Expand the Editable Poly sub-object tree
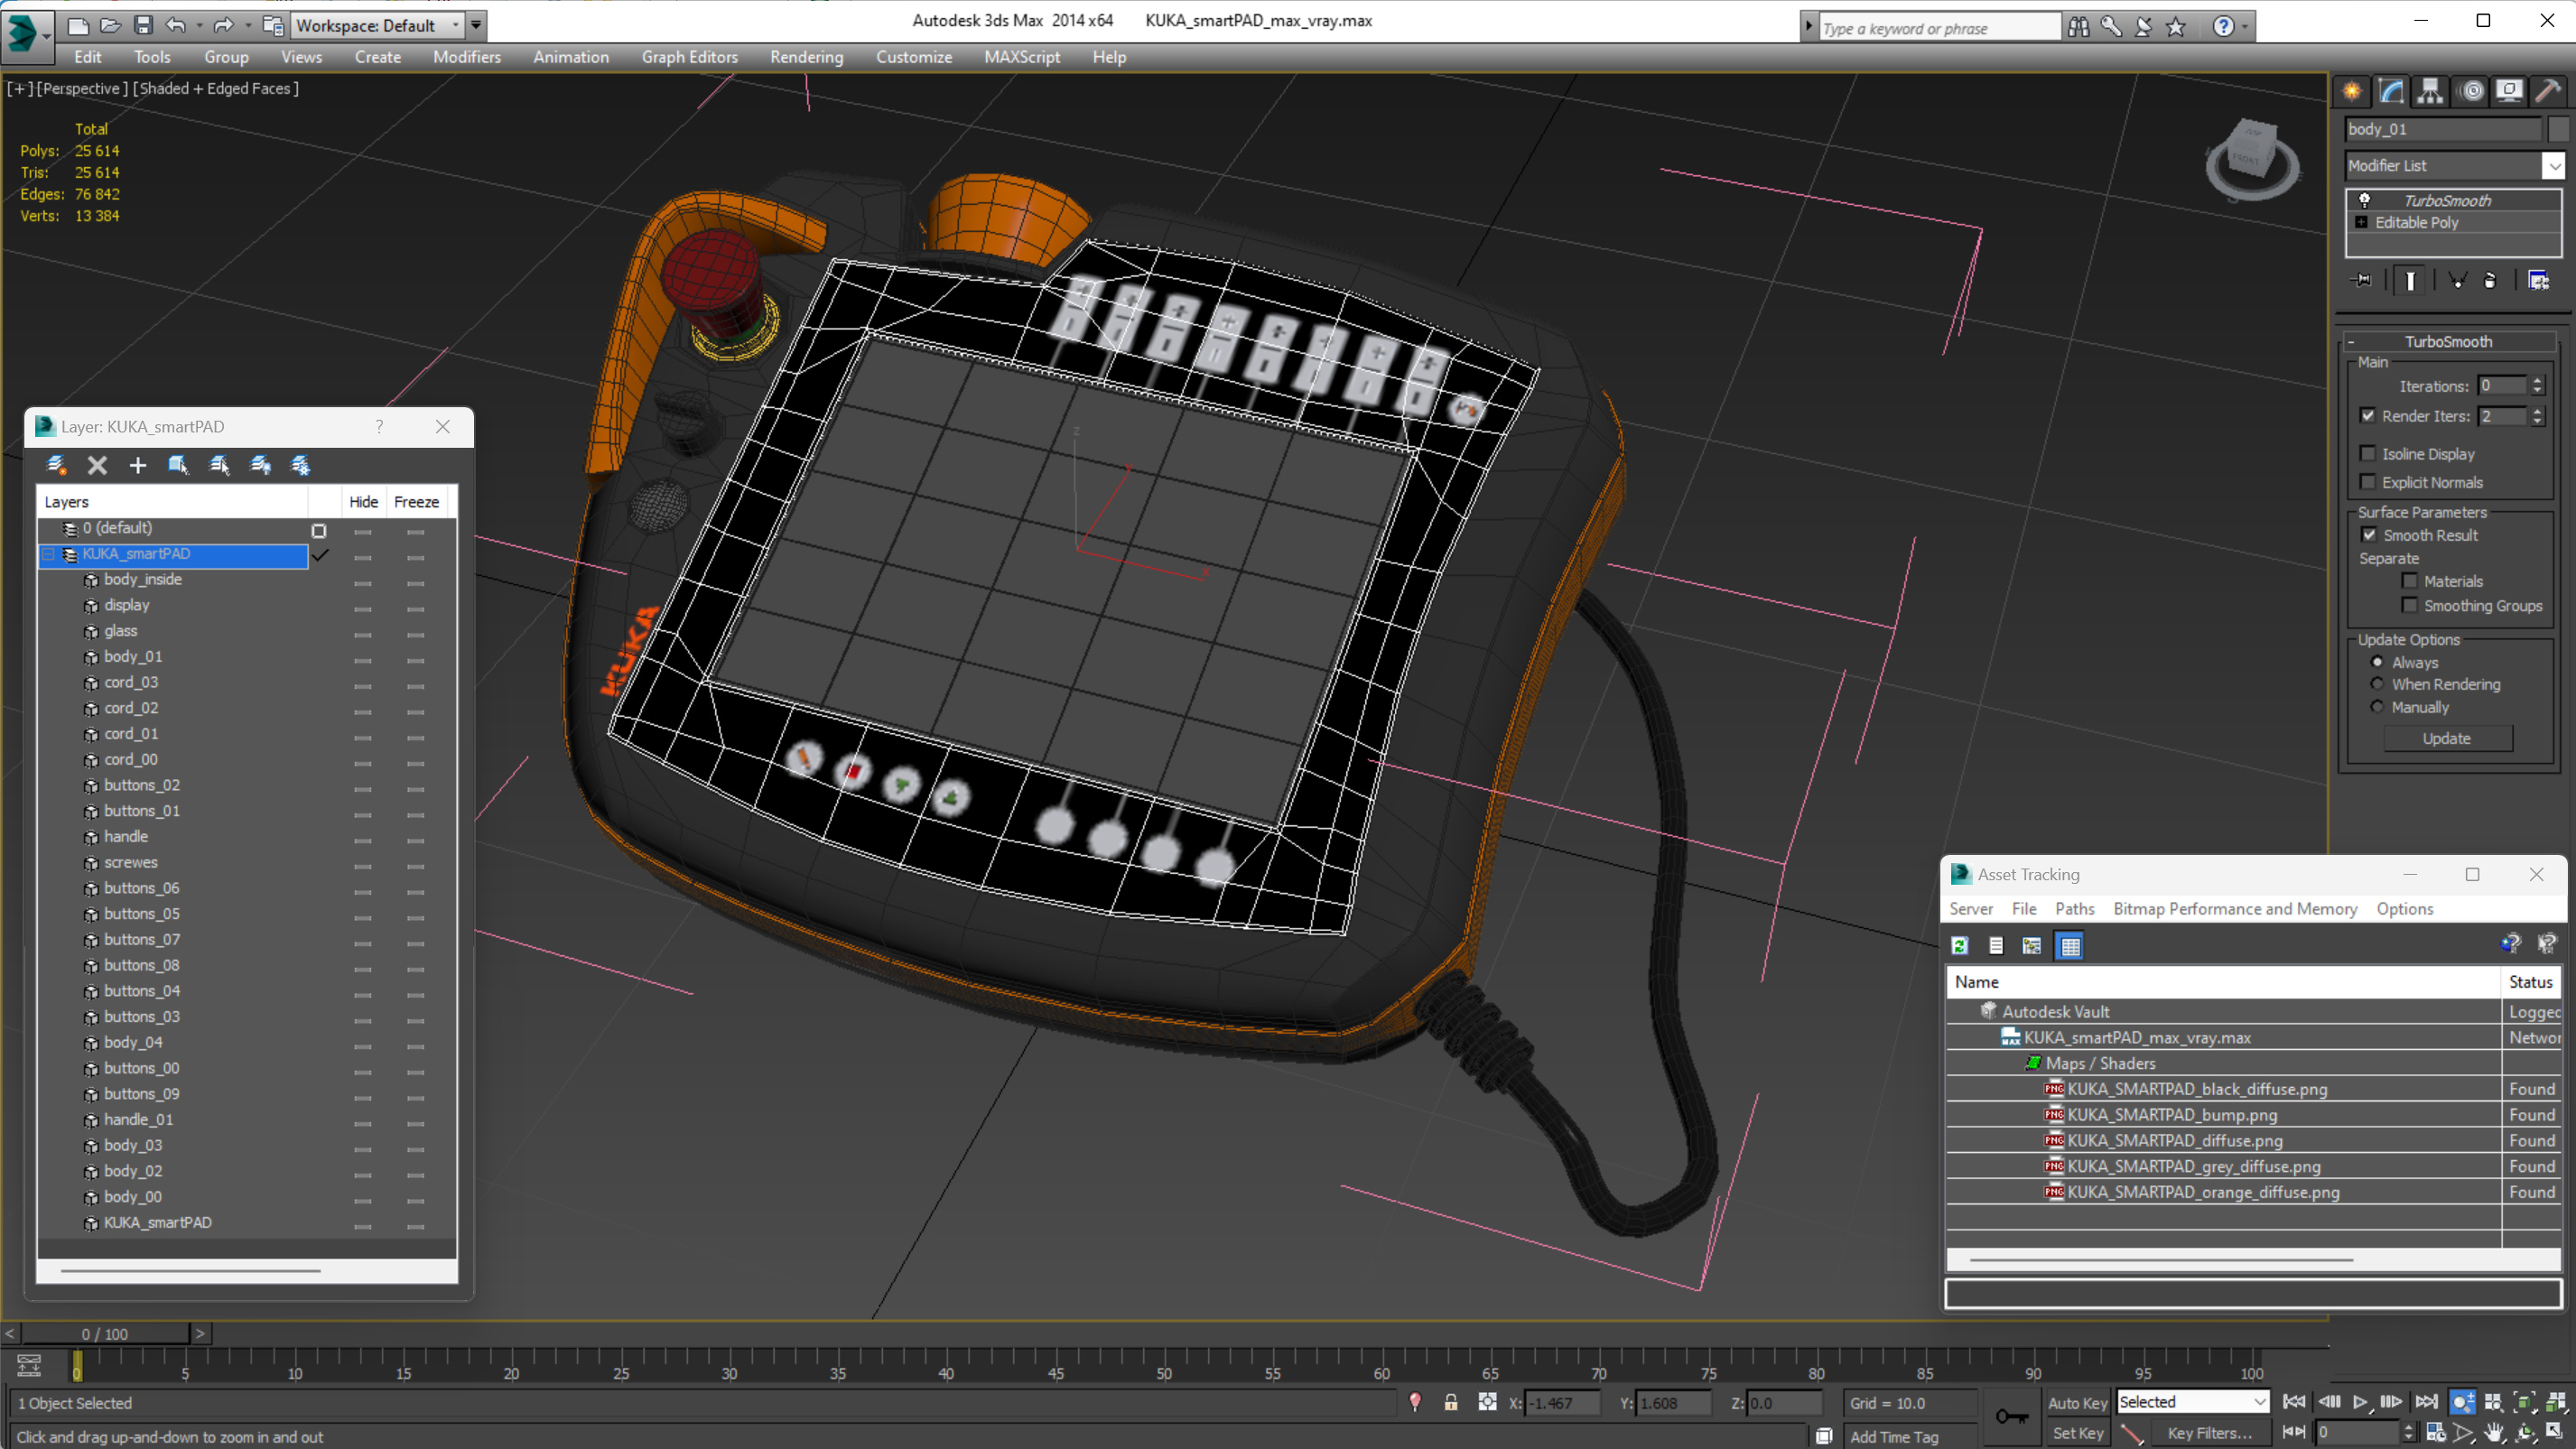The height and width of the screenshot is (1449, 2576). [2361, 222]
